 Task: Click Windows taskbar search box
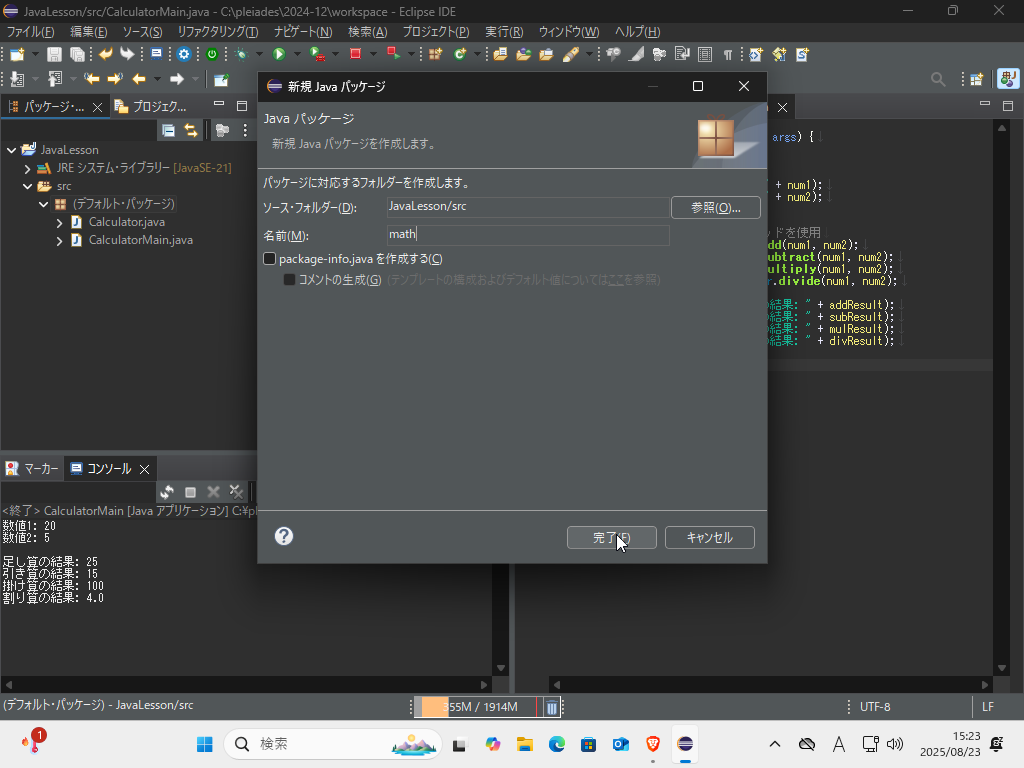coord(333,744)
